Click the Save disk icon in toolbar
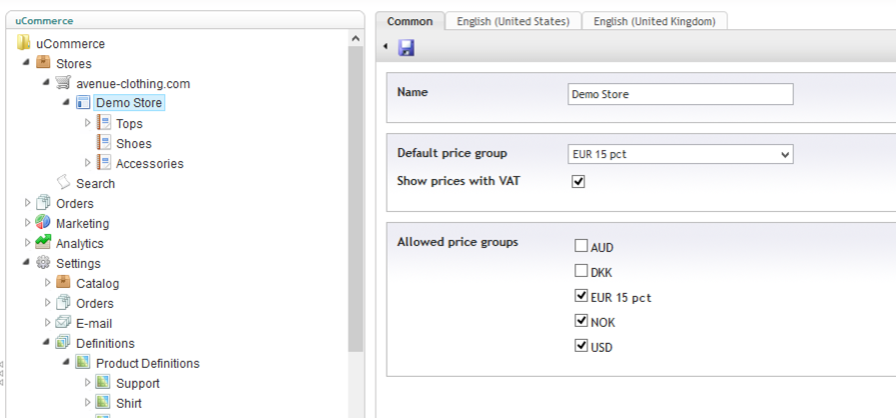Viewport: 896px width, 418px height. [406, 47]
